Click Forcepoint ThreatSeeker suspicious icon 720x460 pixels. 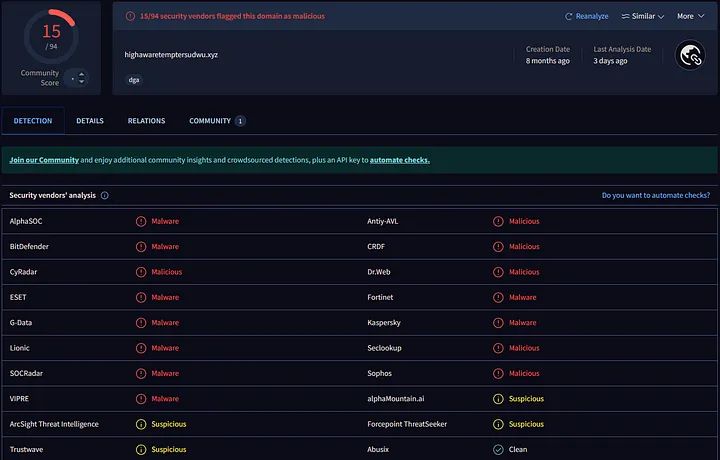point(498,424)
